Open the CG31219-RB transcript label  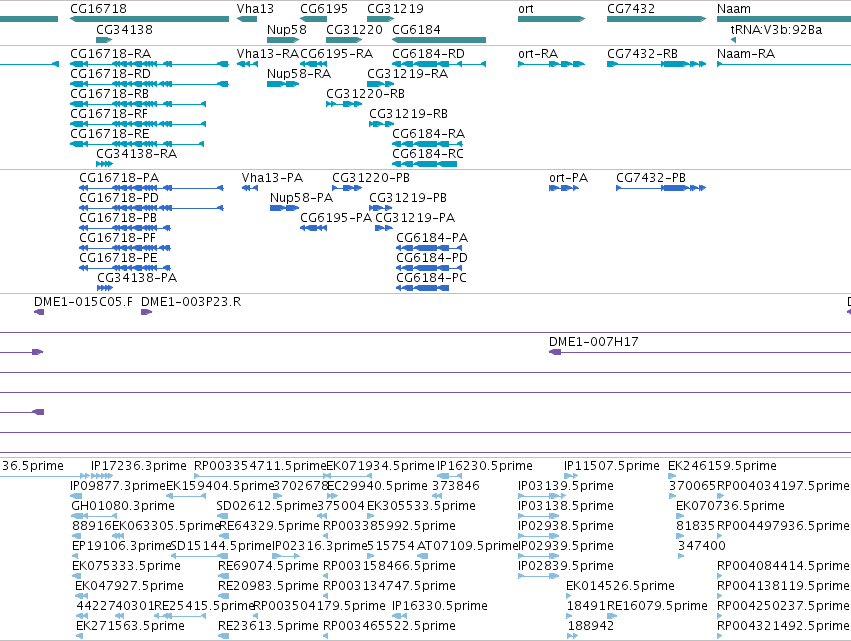409,113
